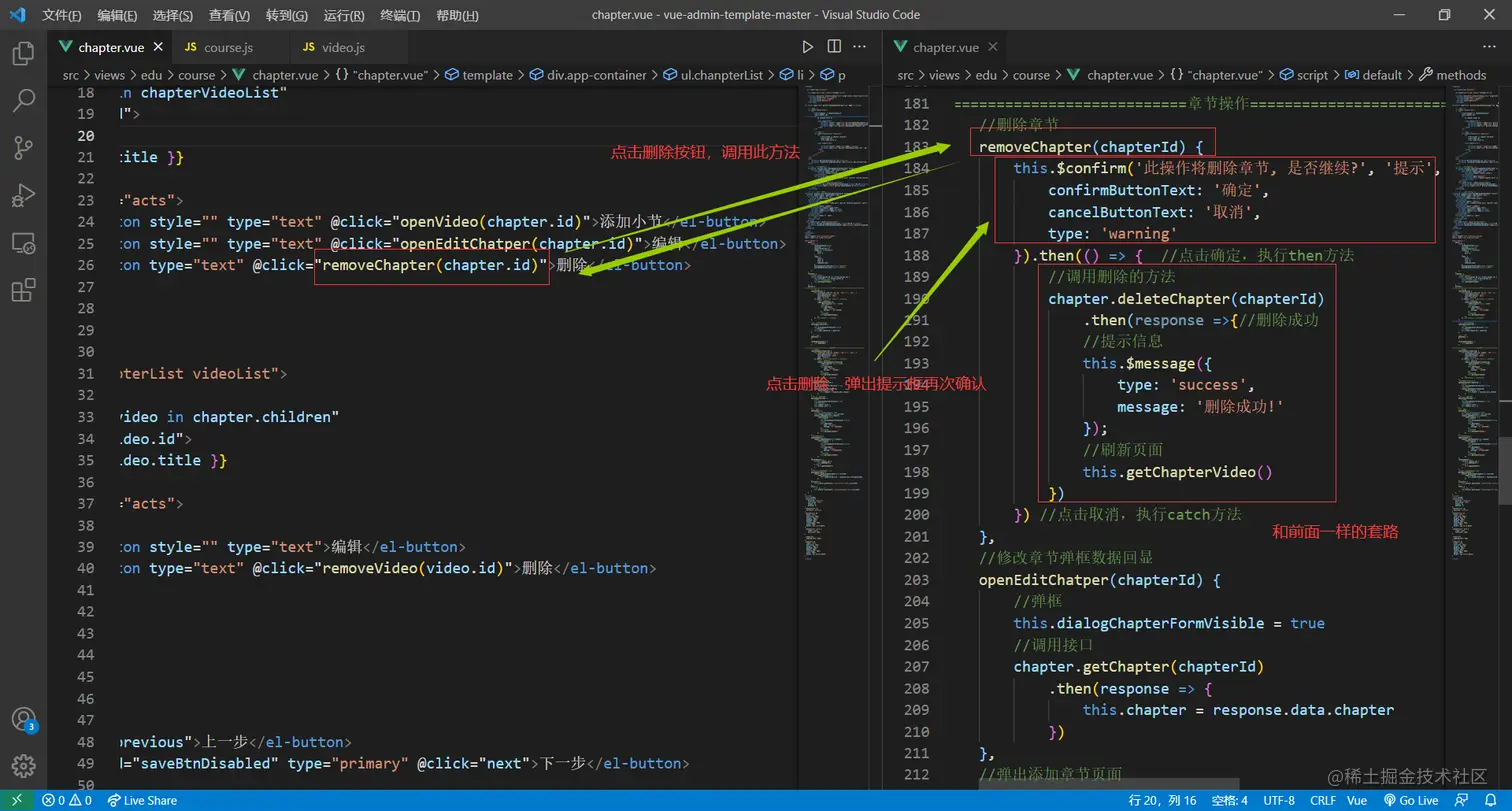Expand the default breadcrumb
Screen dimensions: 1512x811
pyautogui.click(x=1374, y=75)
